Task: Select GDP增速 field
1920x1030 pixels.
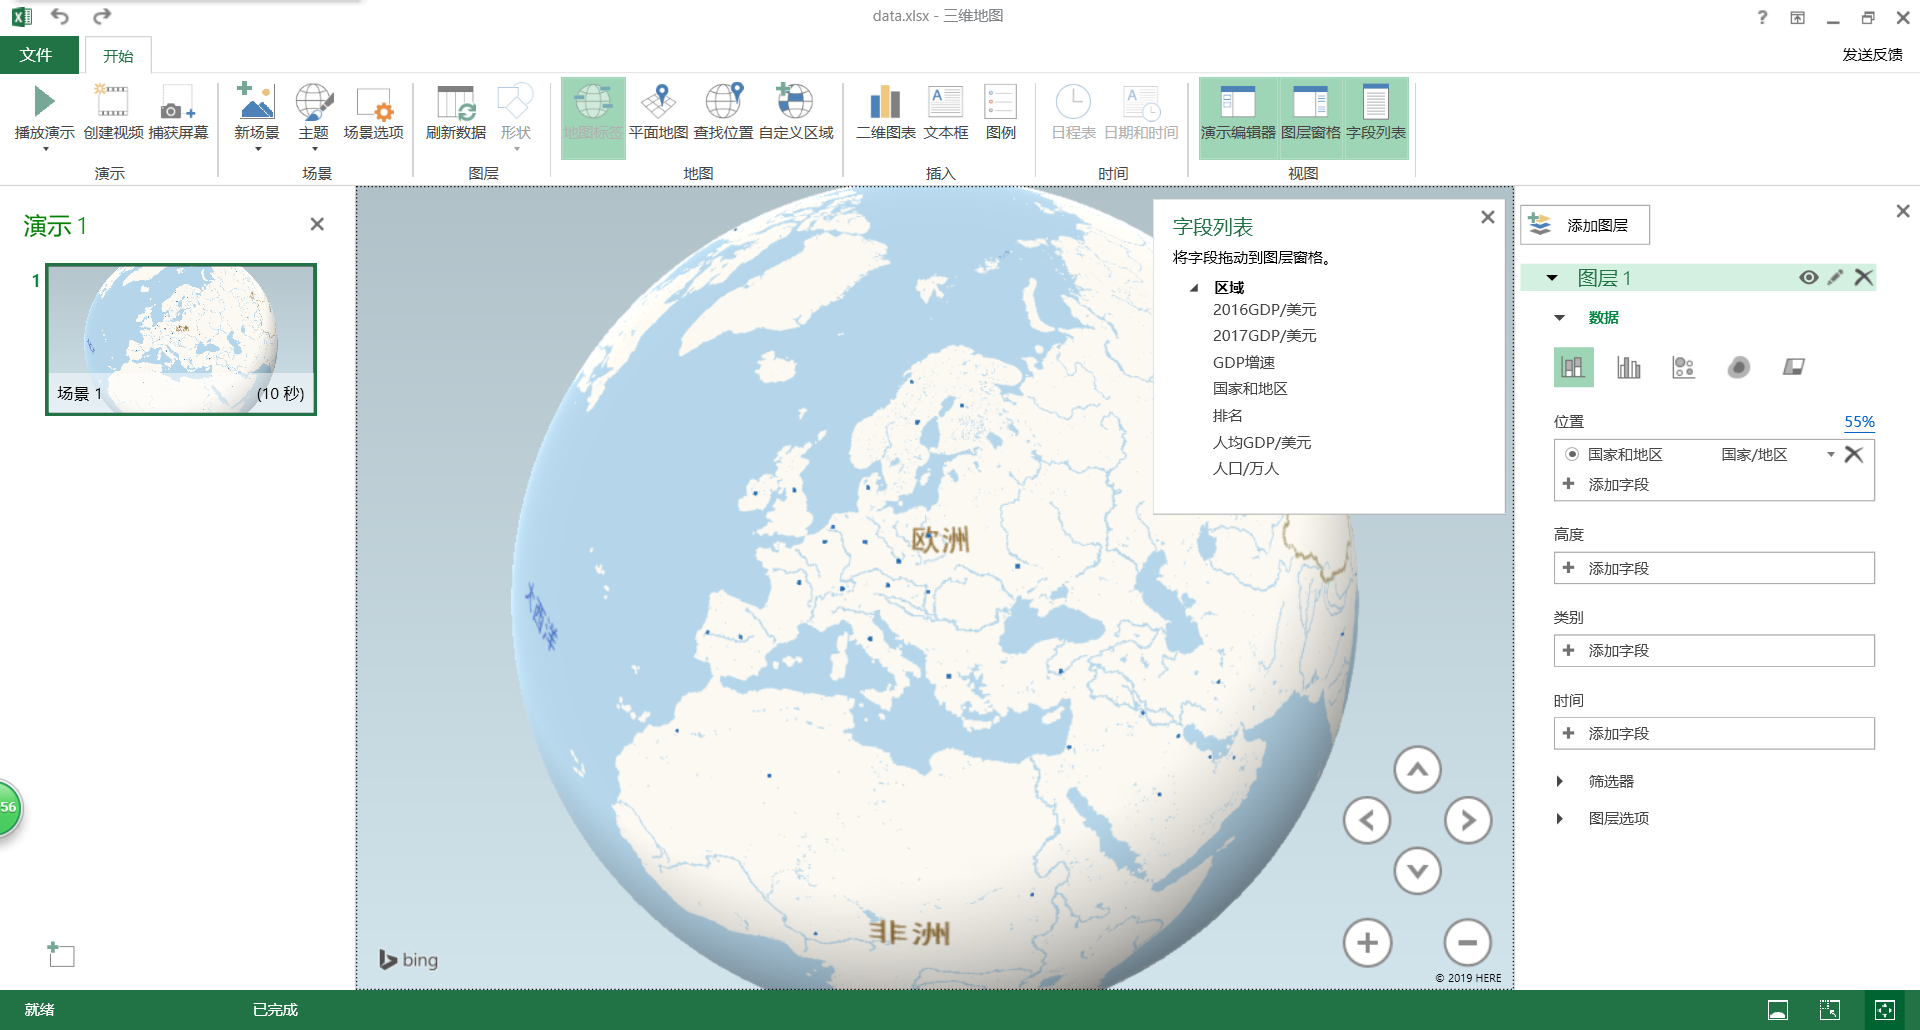Action: [x=1243, y=362]
